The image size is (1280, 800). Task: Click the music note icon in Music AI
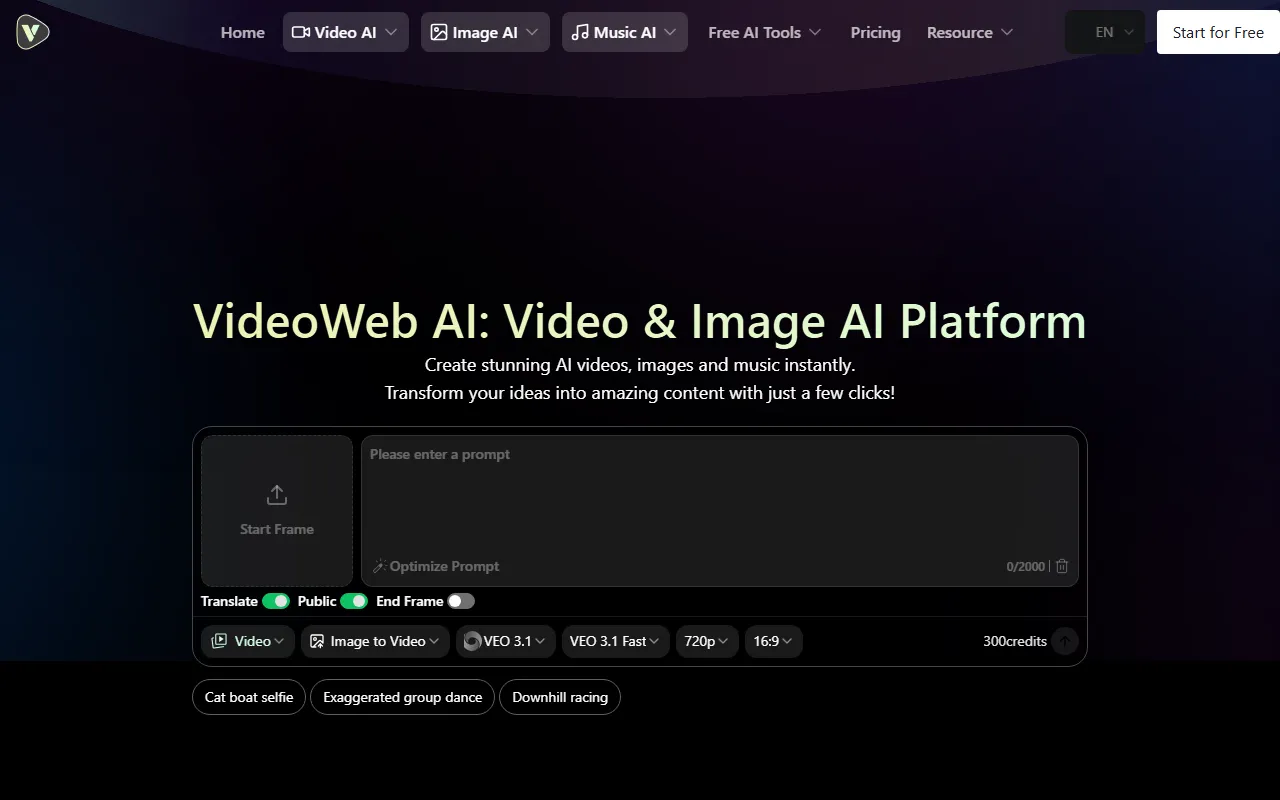[580, 32]
